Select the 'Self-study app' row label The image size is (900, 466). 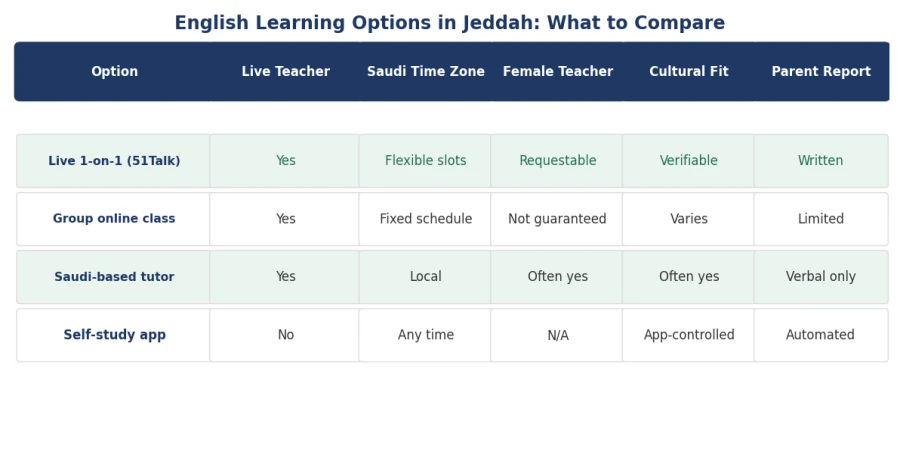pos(114,335)
